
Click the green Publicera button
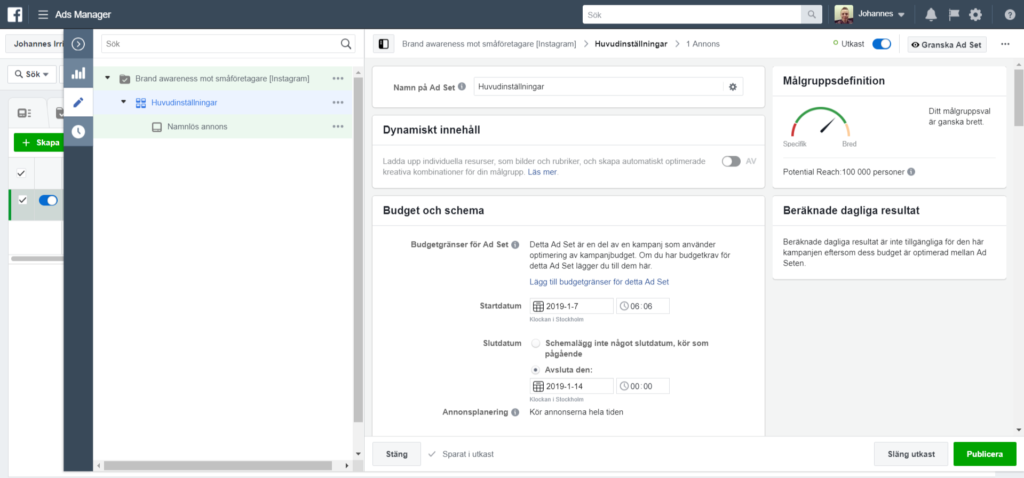tap(984, 454)
